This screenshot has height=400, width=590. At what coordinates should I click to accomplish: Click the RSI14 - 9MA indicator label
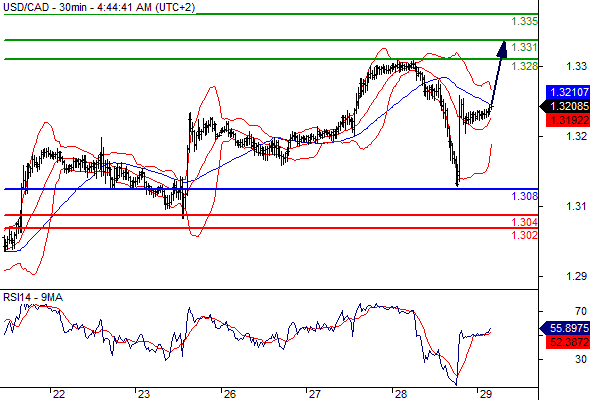33,297
